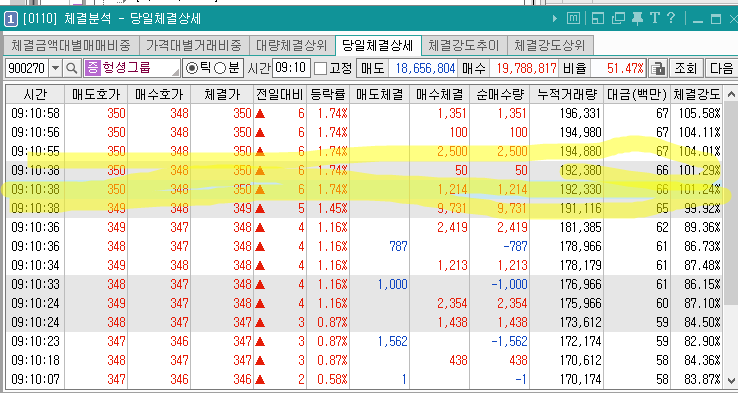Image resolution: width=738 pixels, height=393 pixels.
Task: Click the 매수호가 column header
Action: point(159,95)
